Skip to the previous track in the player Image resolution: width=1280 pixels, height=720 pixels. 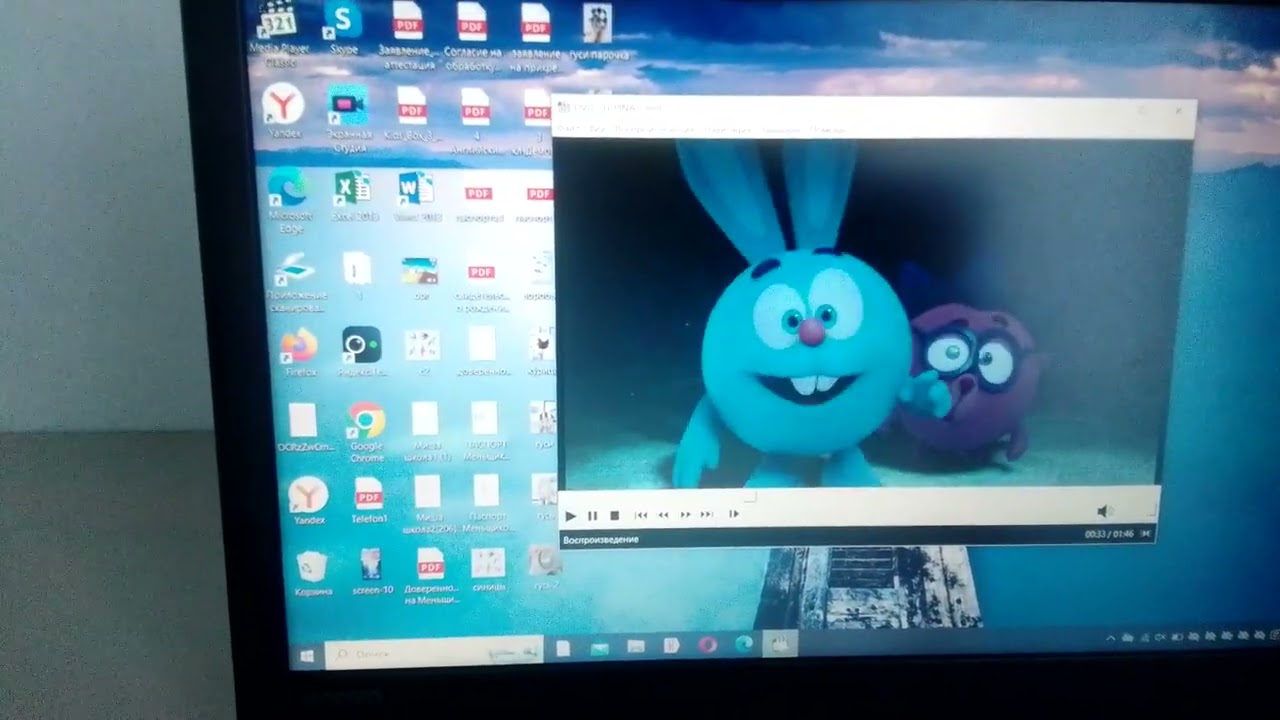coord(641,515)
